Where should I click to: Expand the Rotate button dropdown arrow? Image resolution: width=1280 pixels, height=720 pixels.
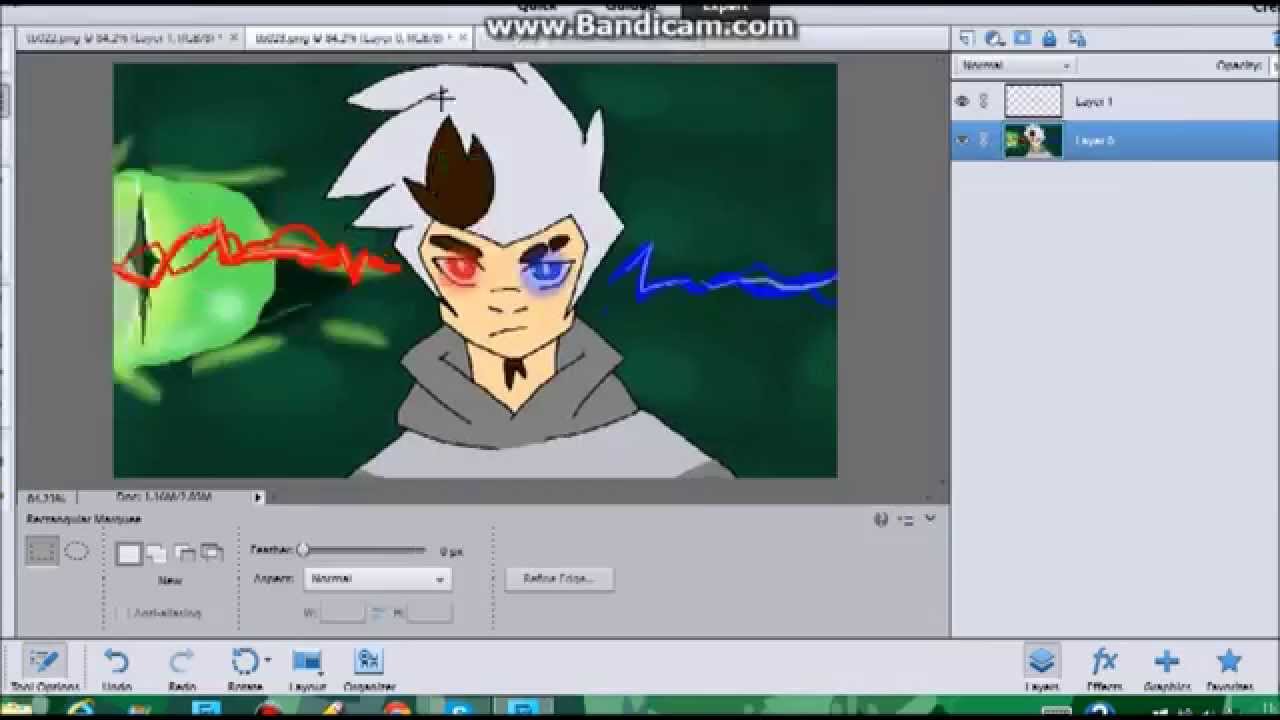point(267,661)
